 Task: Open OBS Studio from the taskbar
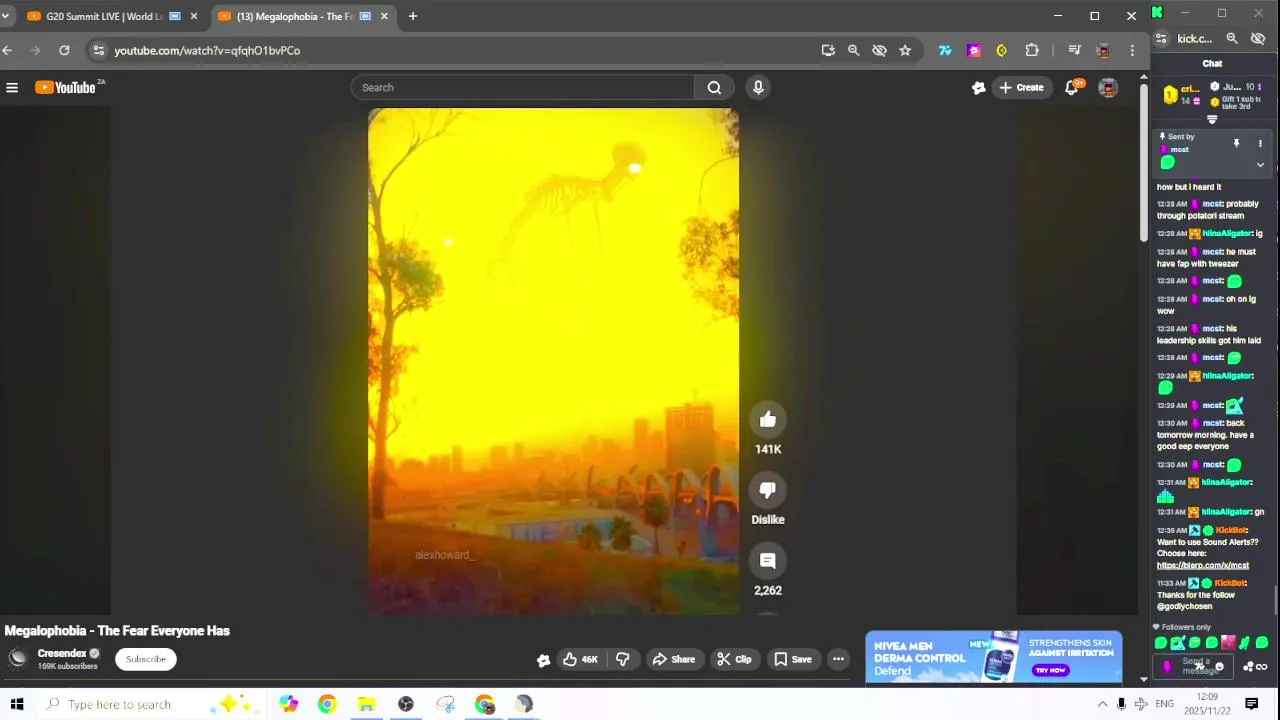click(x=406, y=704)
